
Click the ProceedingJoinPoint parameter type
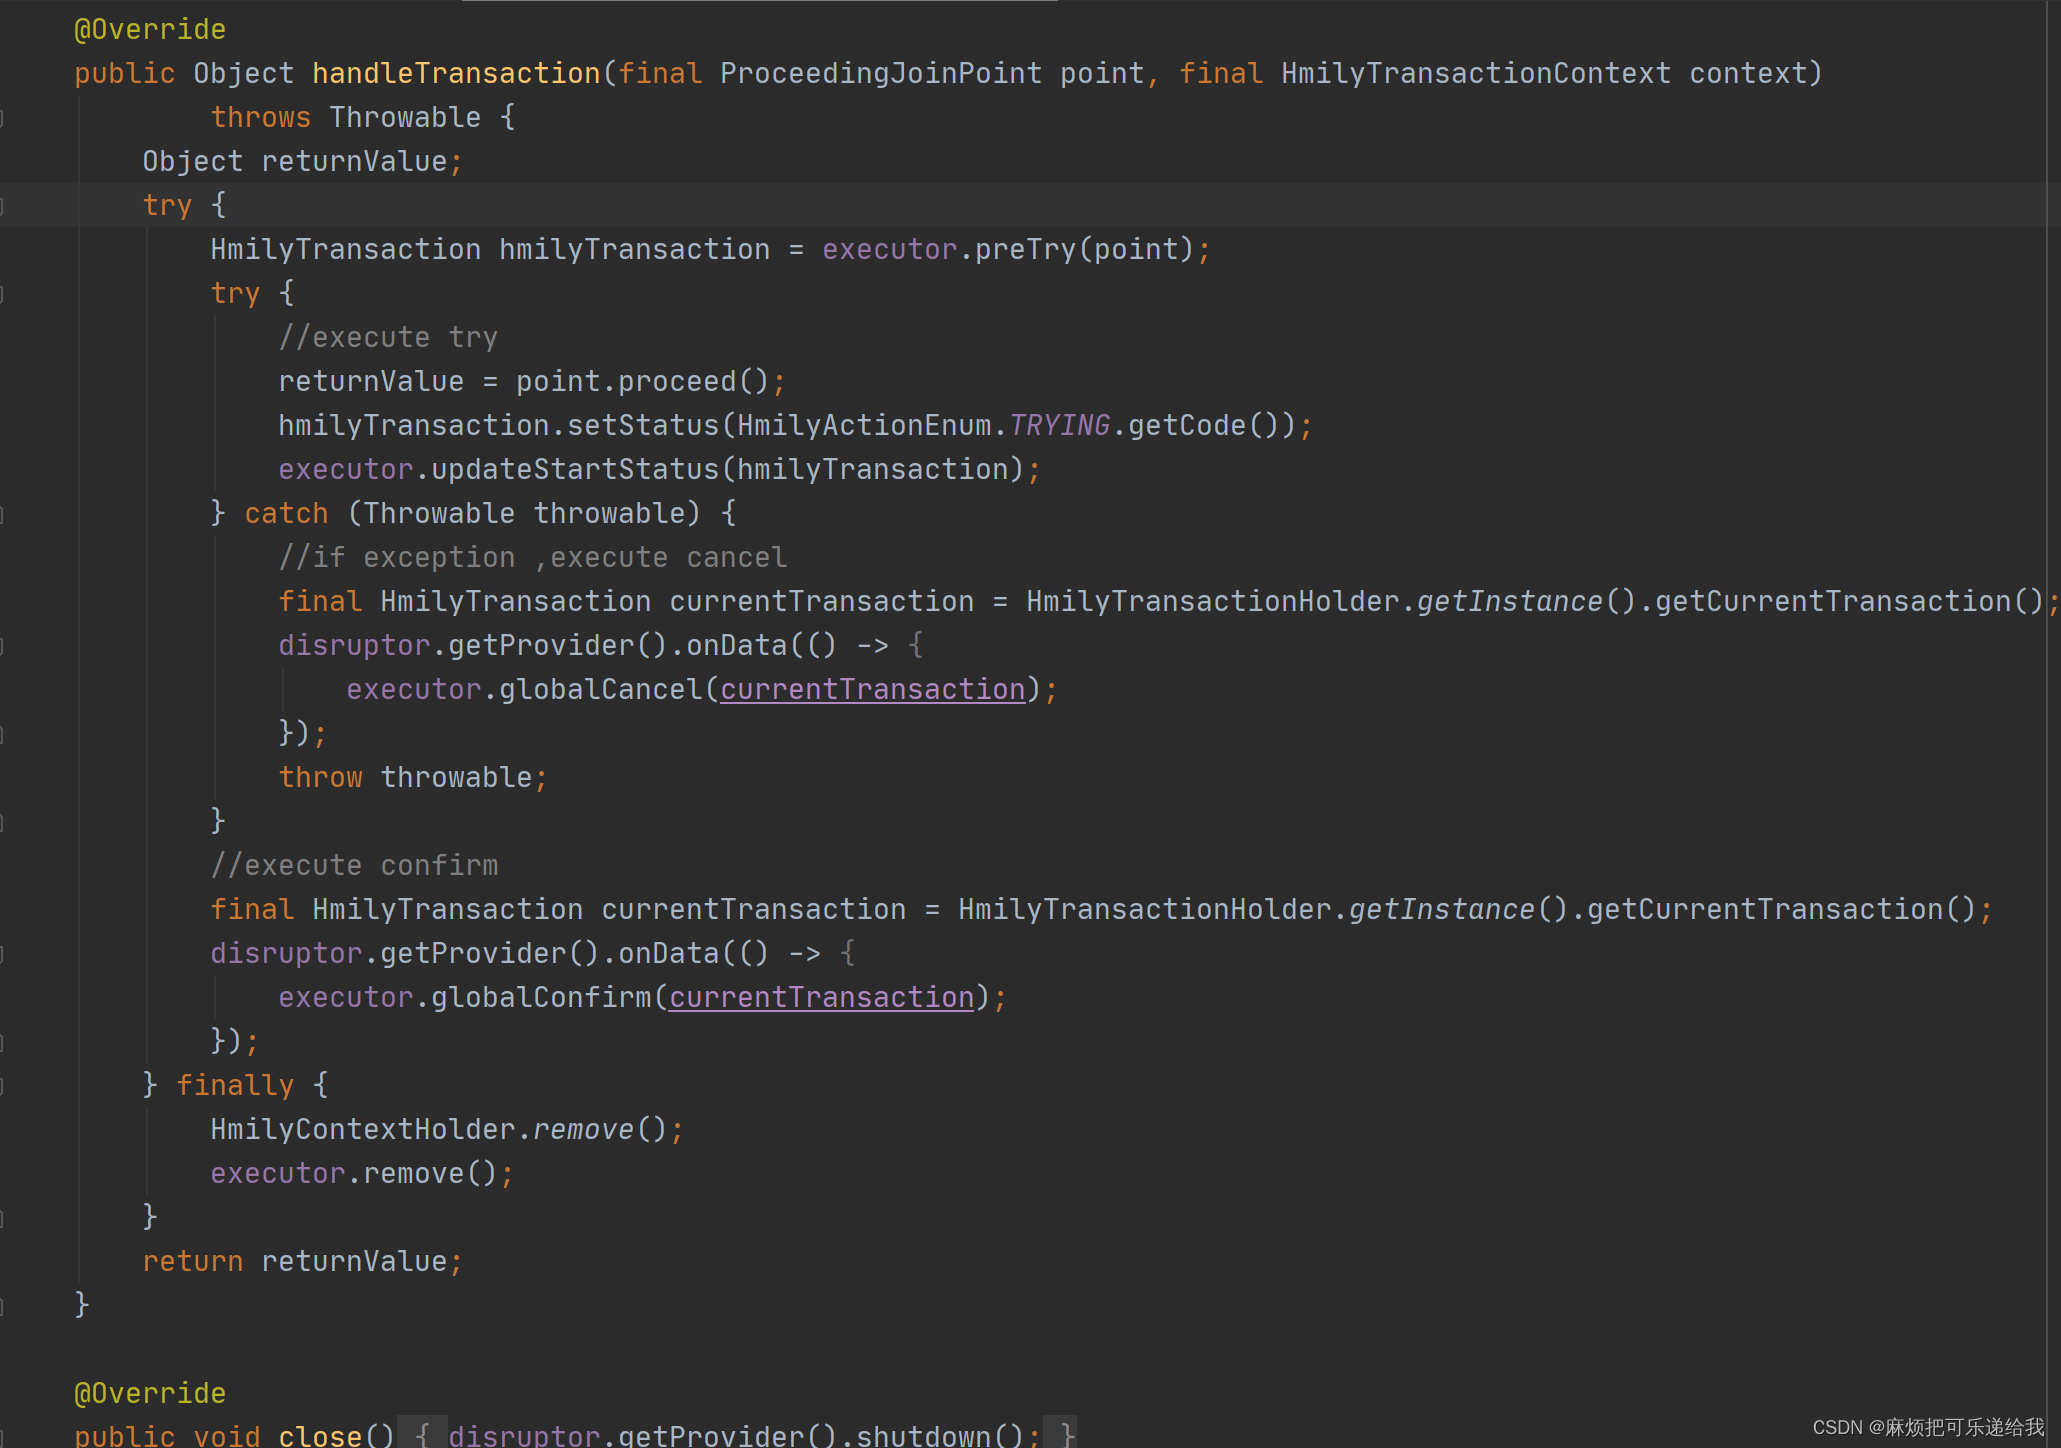point(880,73)
